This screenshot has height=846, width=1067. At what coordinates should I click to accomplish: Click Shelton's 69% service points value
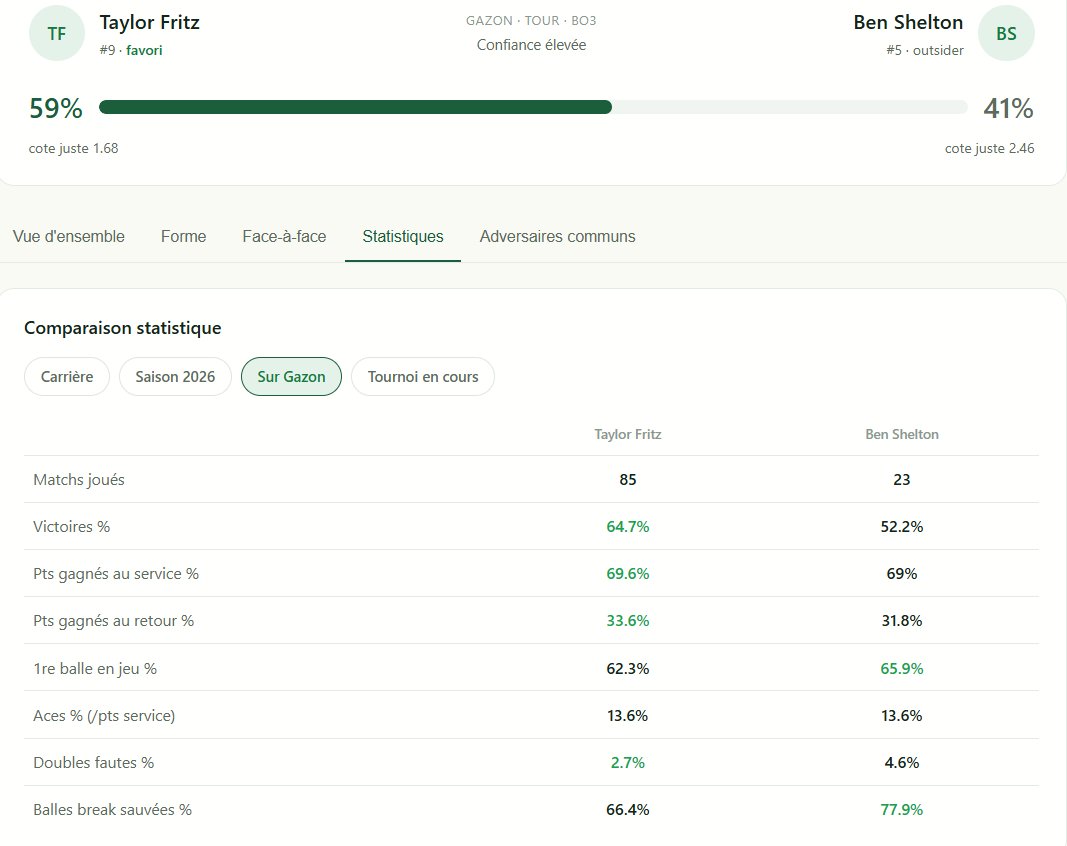902,574
